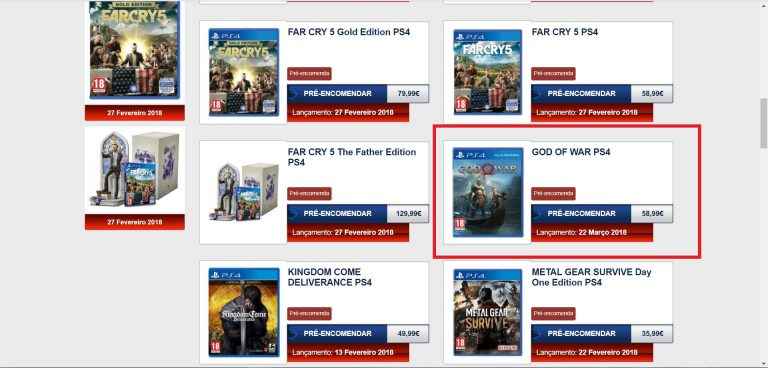Click PRÉ-ENCOMENDAR for Far Cry 5 Gold Edition

tap(337, 94)
